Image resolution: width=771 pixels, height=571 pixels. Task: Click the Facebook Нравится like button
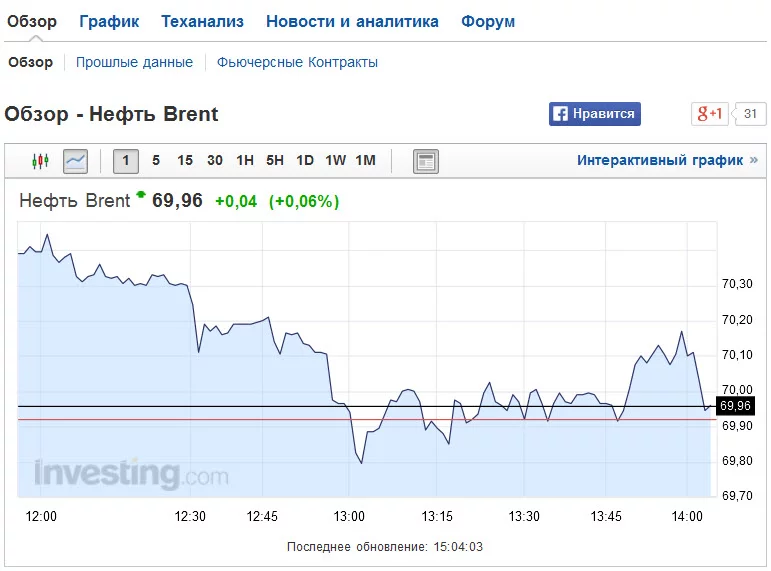pyautogui.click(x=594, y=114)
